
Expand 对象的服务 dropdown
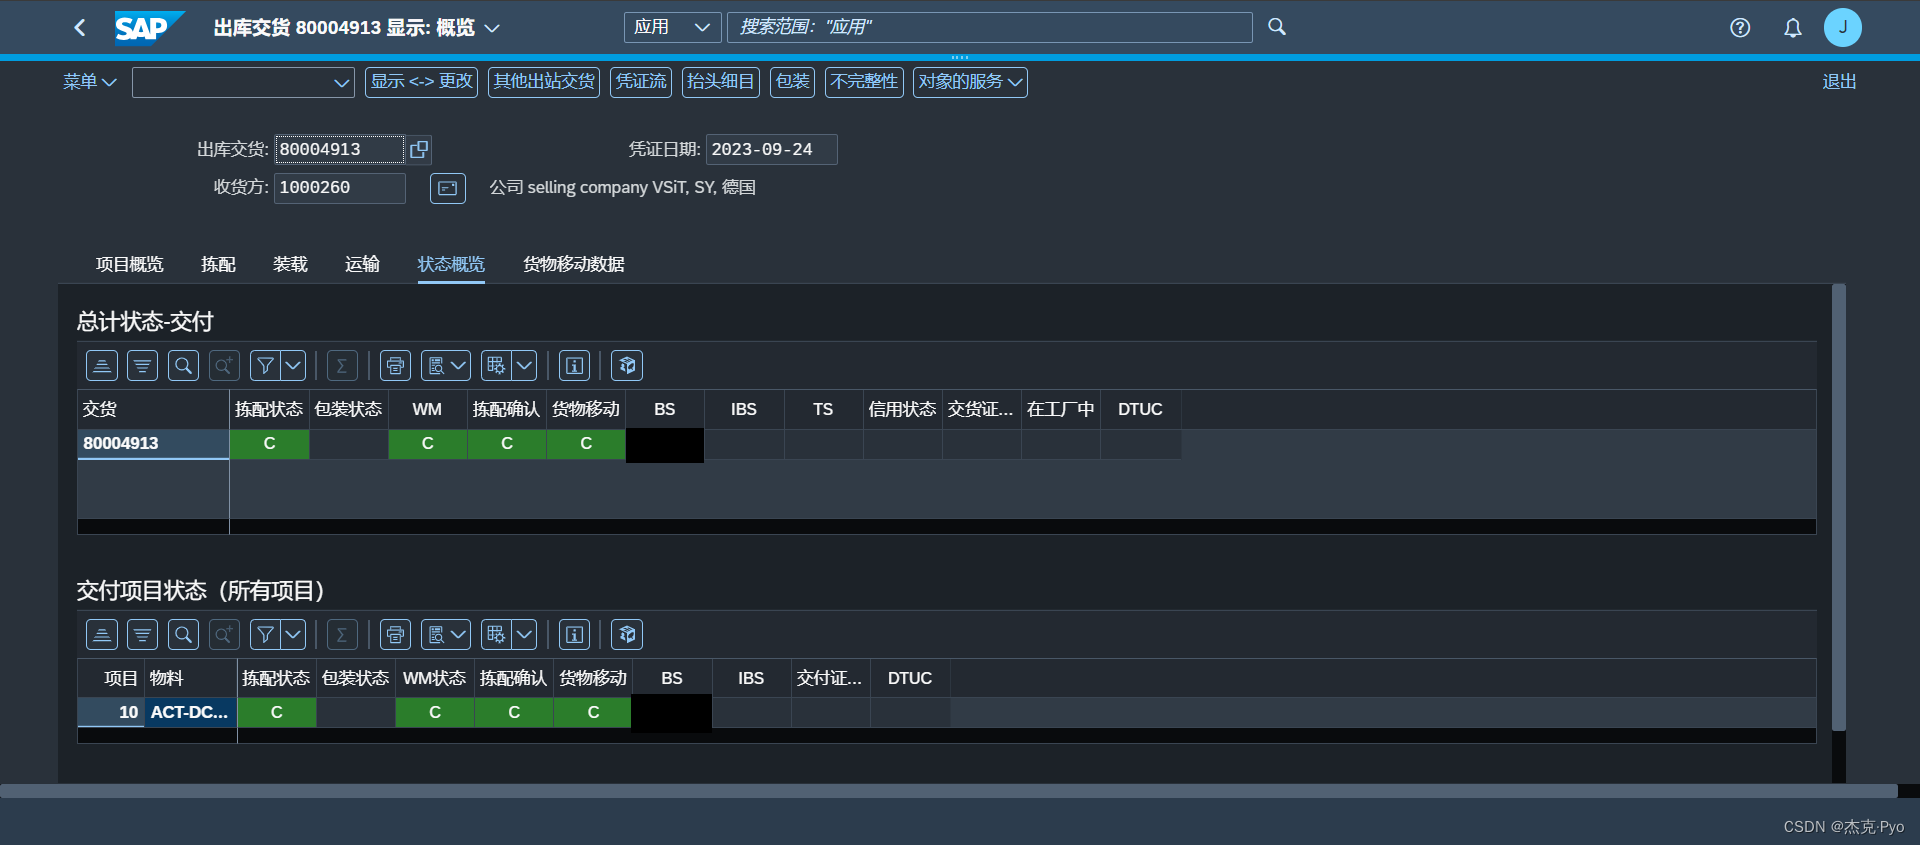click(970, 82)
